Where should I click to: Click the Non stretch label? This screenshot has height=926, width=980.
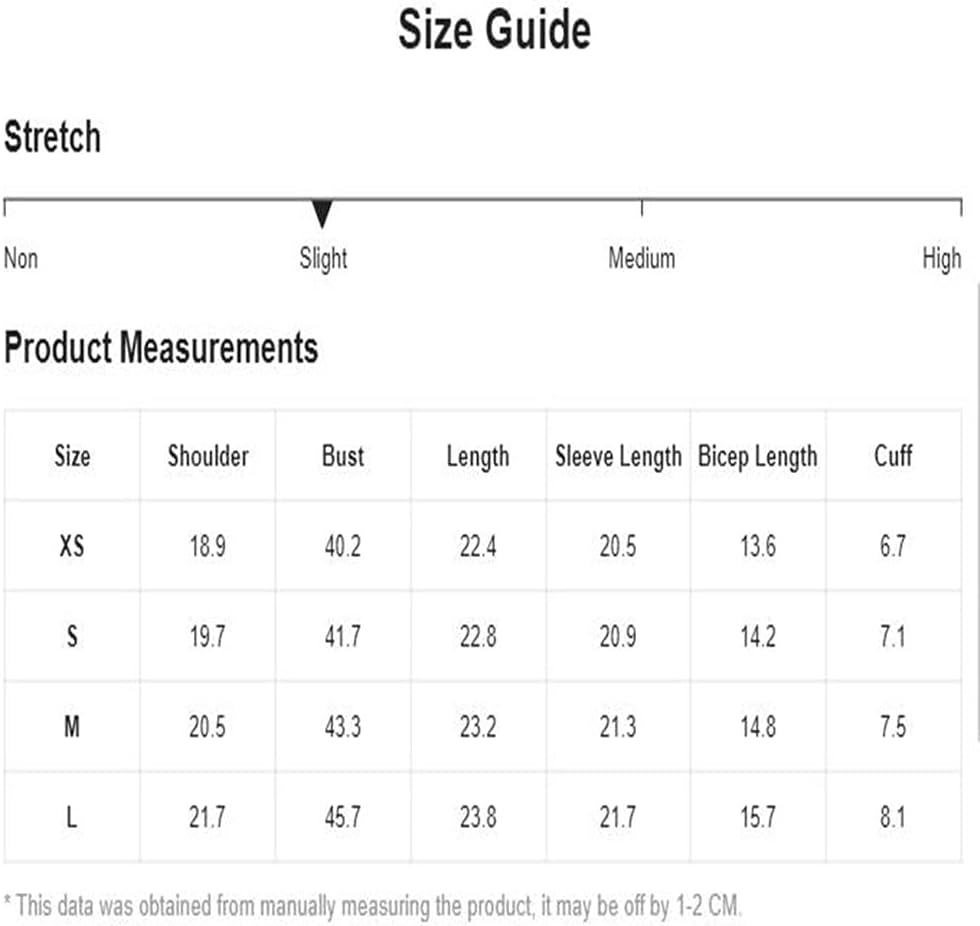(x=21, y=257)
